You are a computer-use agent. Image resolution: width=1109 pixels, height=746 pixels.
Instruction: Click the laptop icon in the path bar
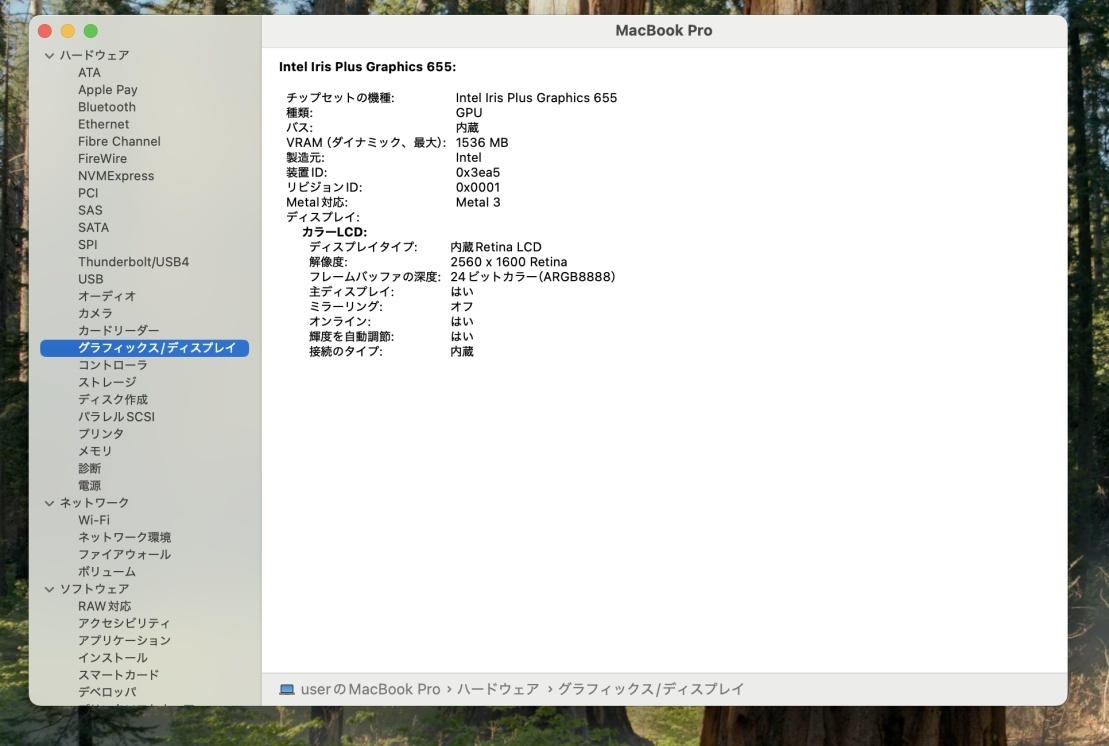tap(287, 689)
